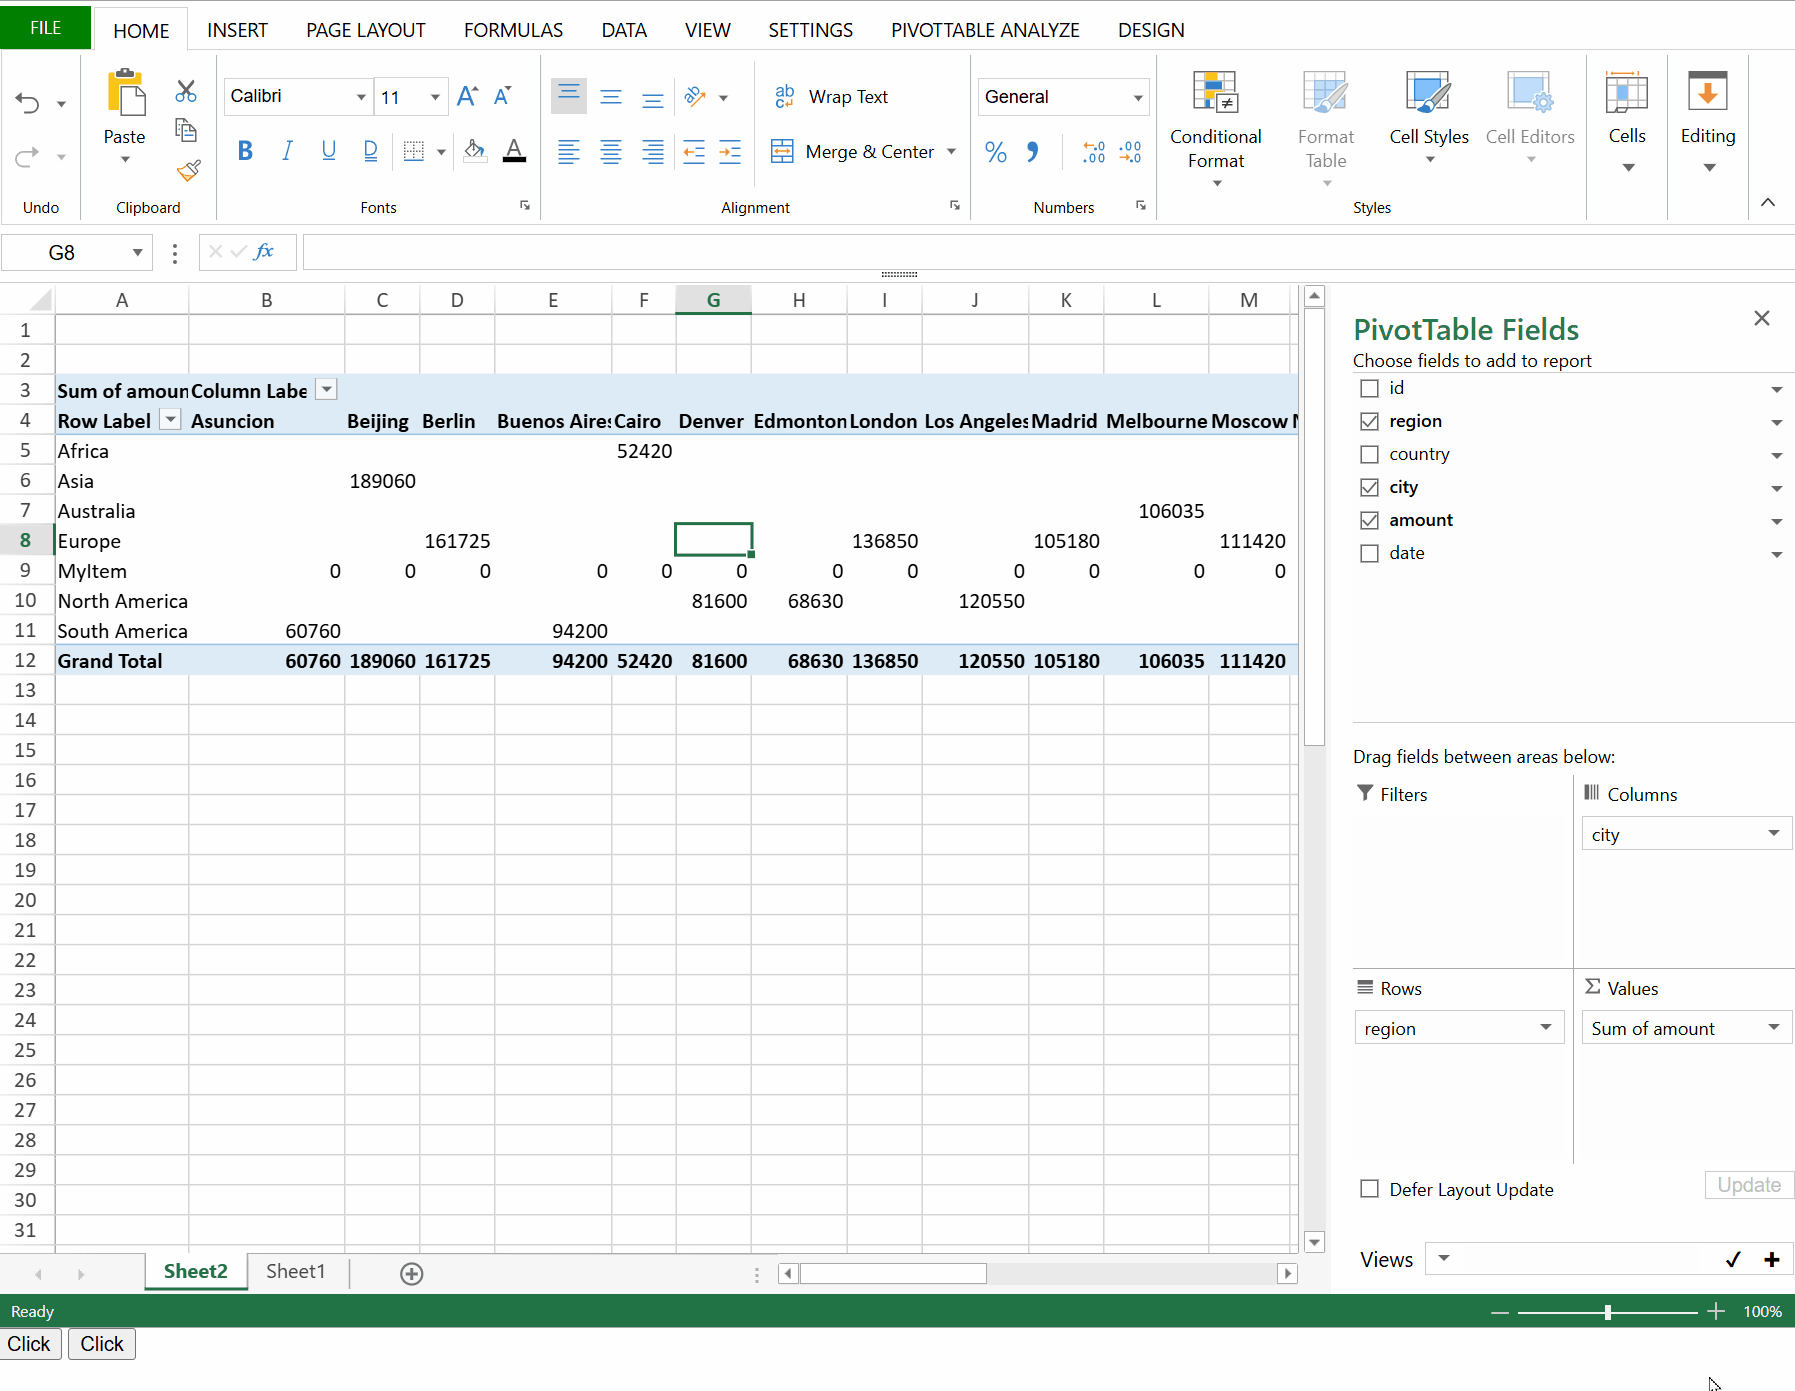This screenshot has width=1795, height=1391.
Task: Pick the font color swatch
Action: click(x=514, y=151)
